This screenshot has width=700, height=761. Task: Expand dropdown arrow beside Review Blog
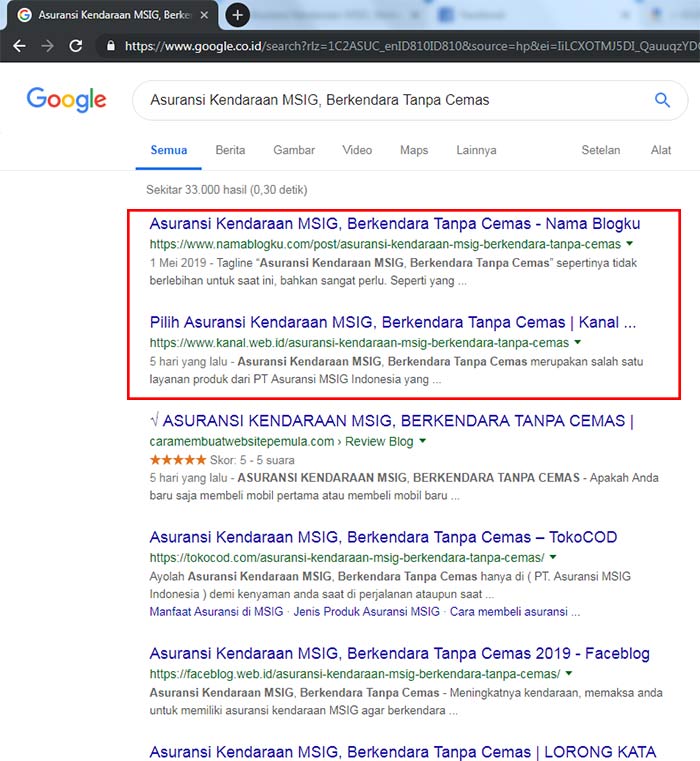point(423,441)
